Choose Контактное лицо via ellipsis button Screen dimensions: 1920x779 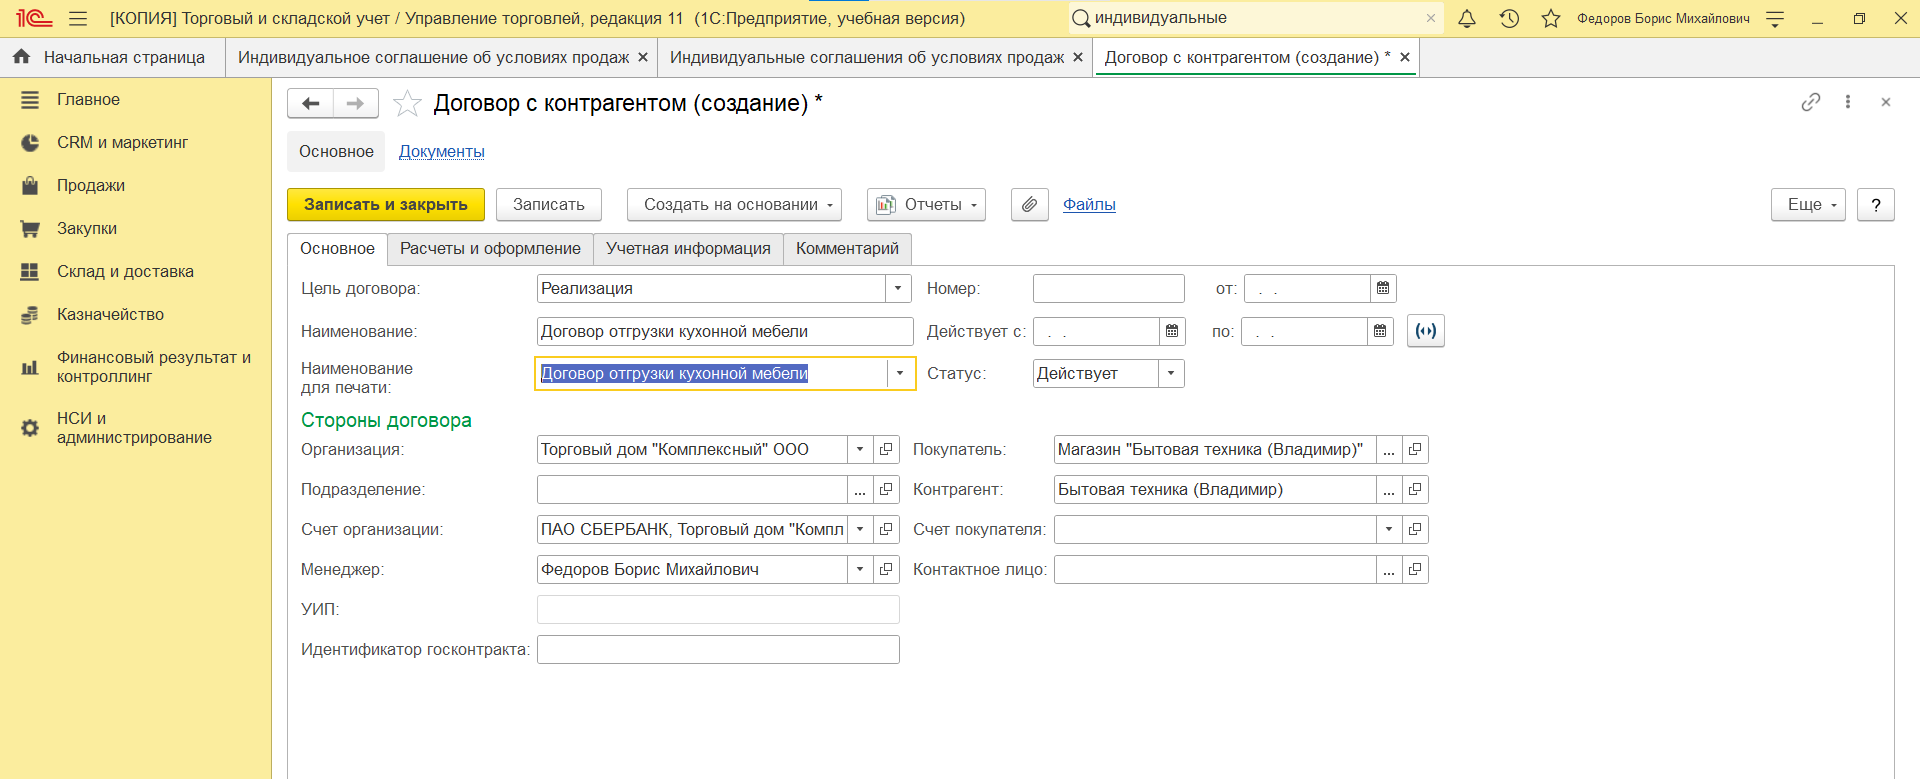pyautogui.click(x=1389, y=569)
